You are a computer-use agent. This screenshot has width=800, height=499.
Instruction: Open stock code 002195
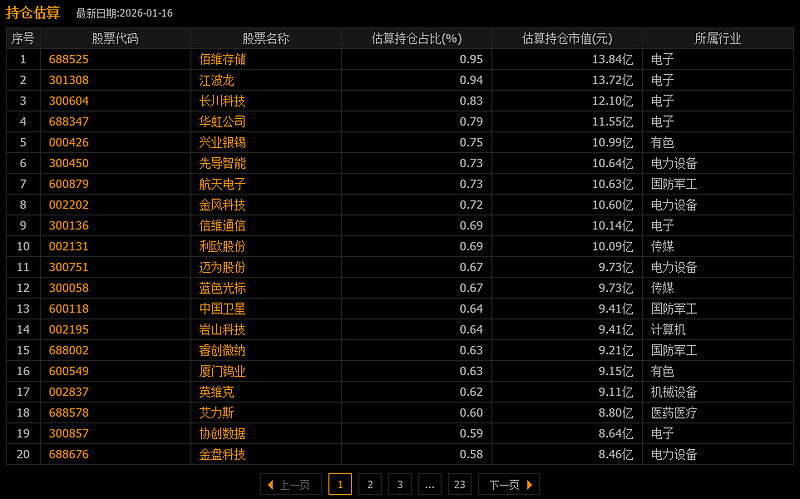click(x=69, y=330)
